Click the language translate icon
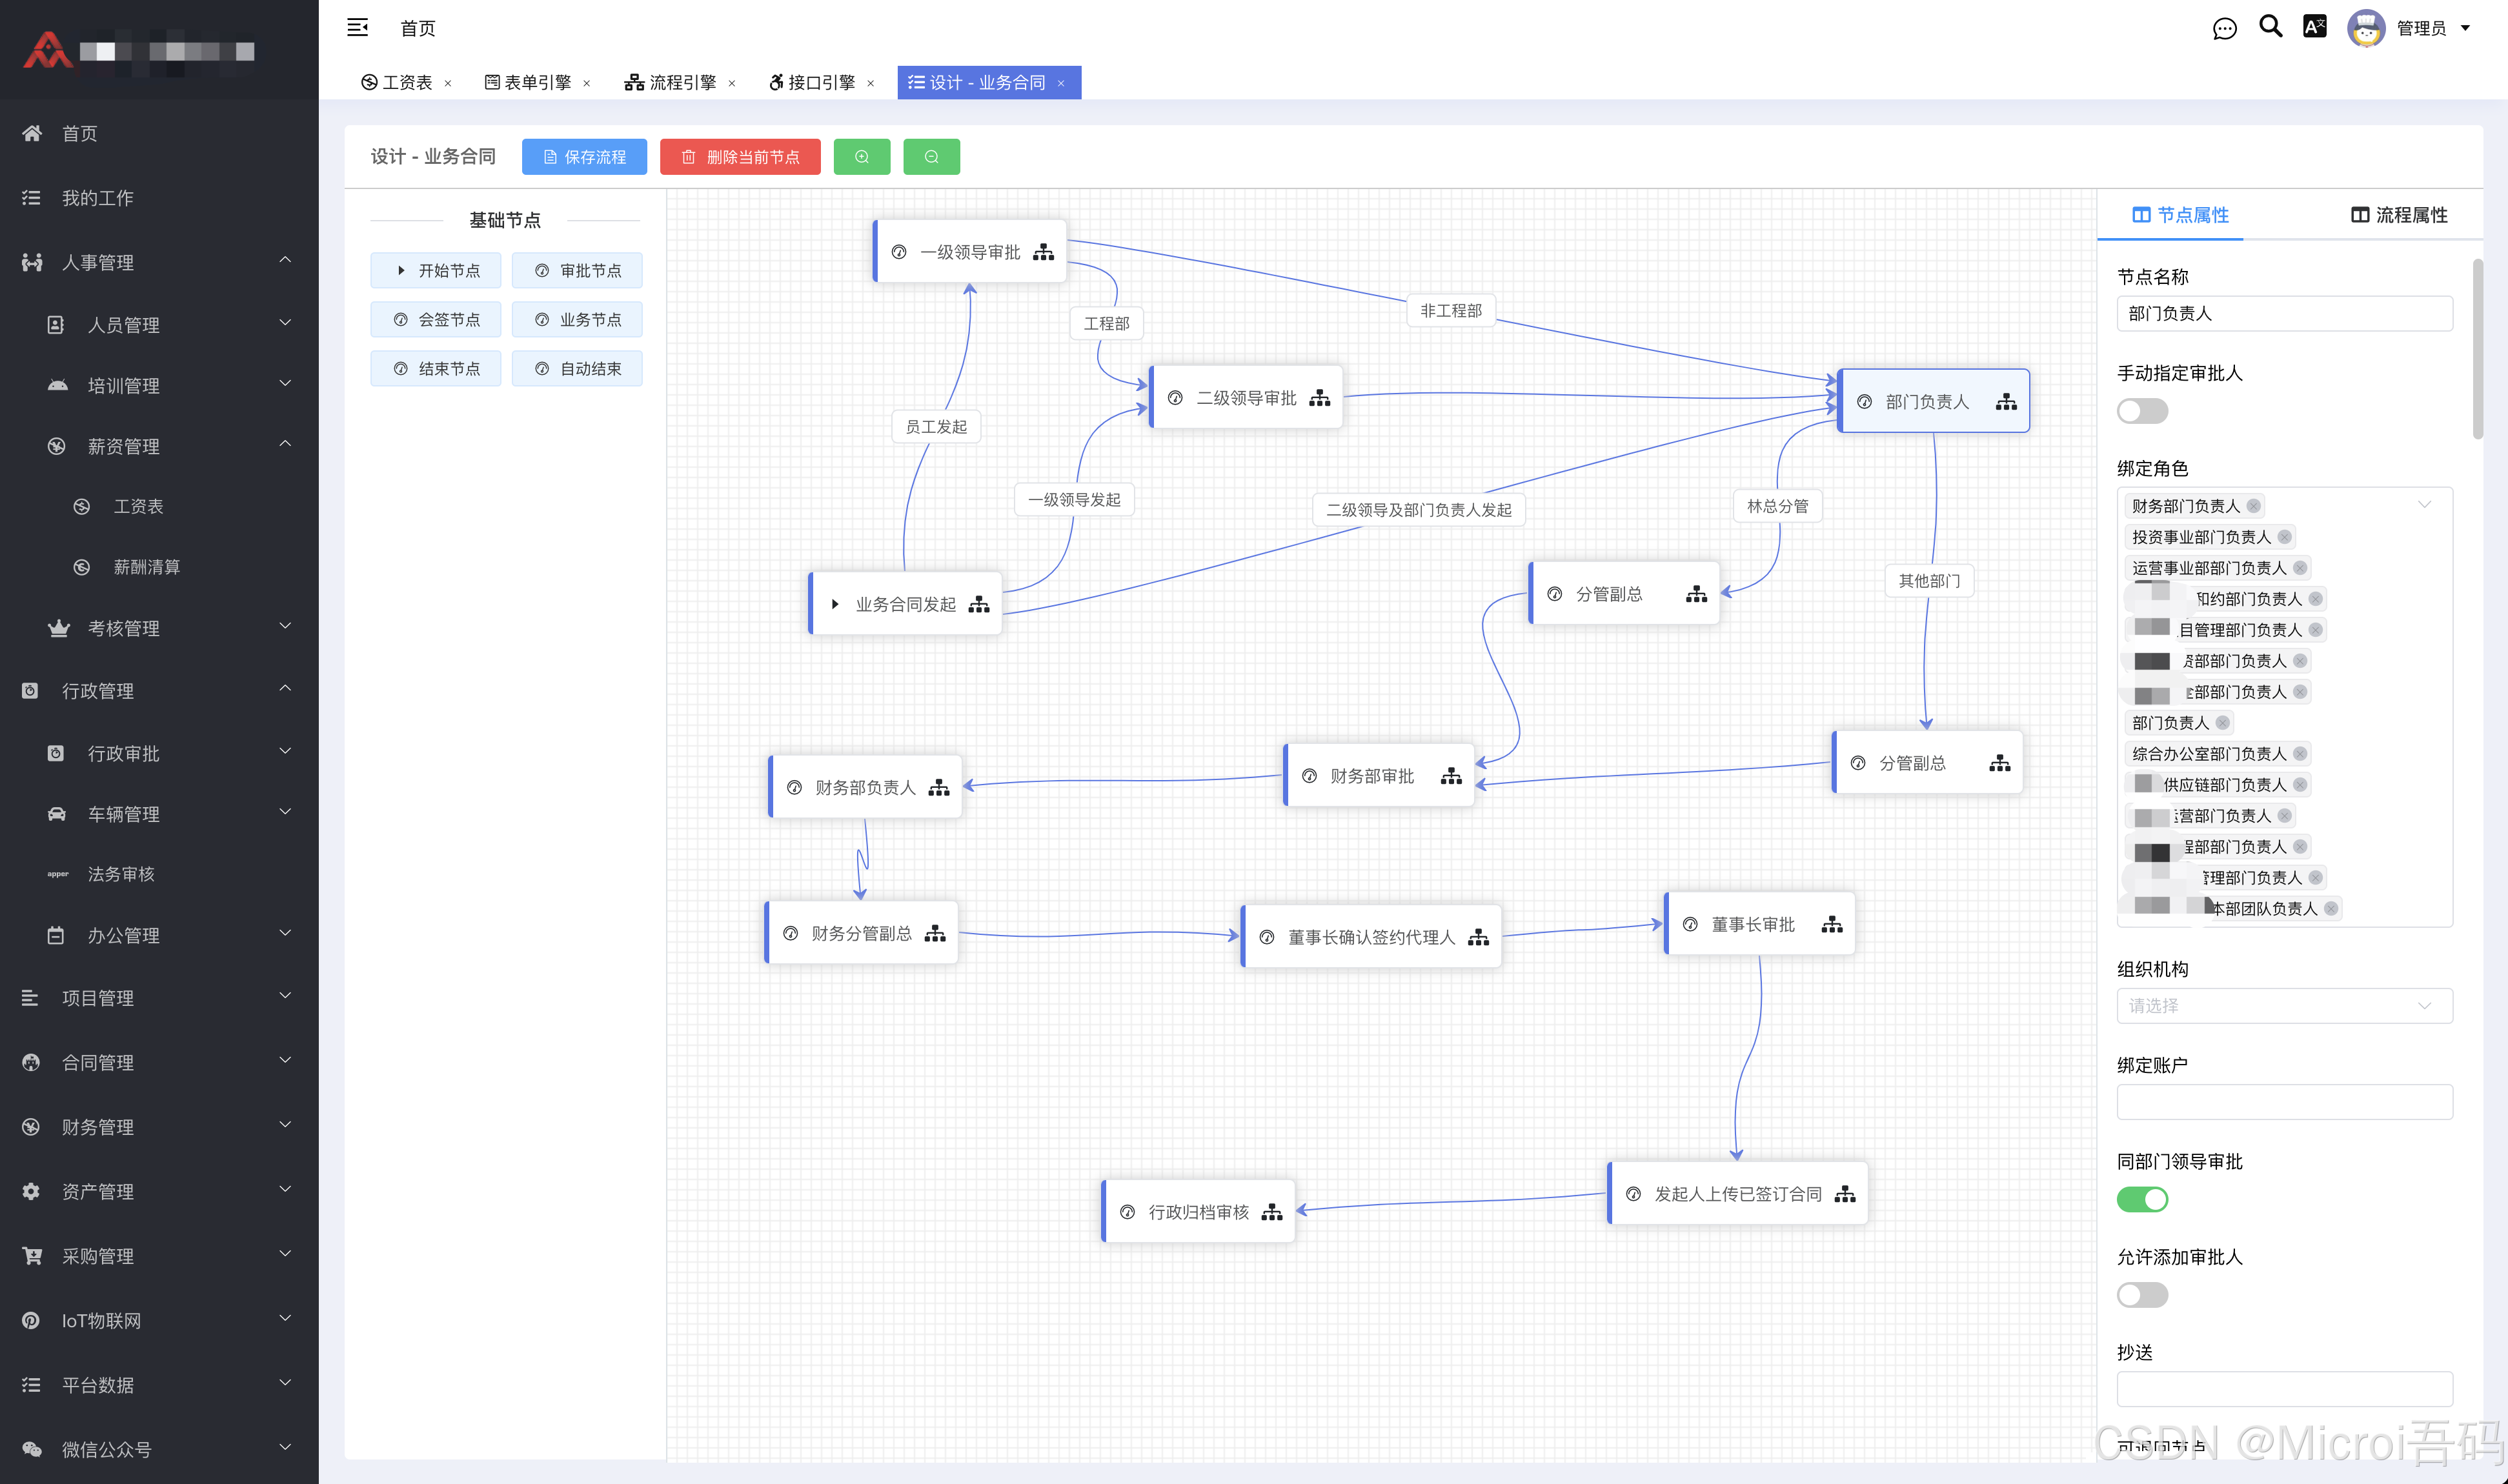This screenshot has height=1484, width=2508. click(2314, 26)
